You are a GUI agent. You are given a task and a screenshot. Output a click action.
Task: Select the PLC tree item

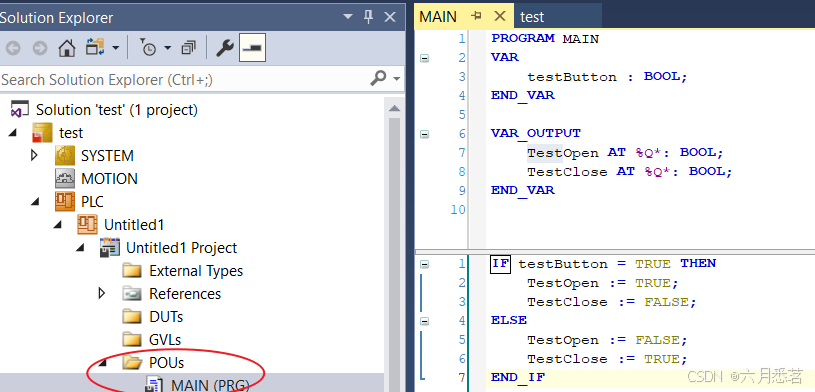coord(93,201)
